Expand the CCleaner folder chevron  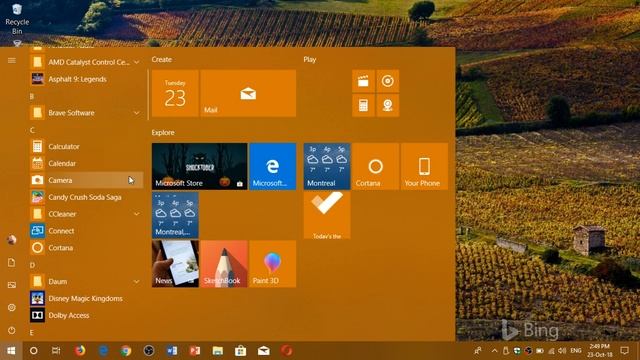pos(136,214)
